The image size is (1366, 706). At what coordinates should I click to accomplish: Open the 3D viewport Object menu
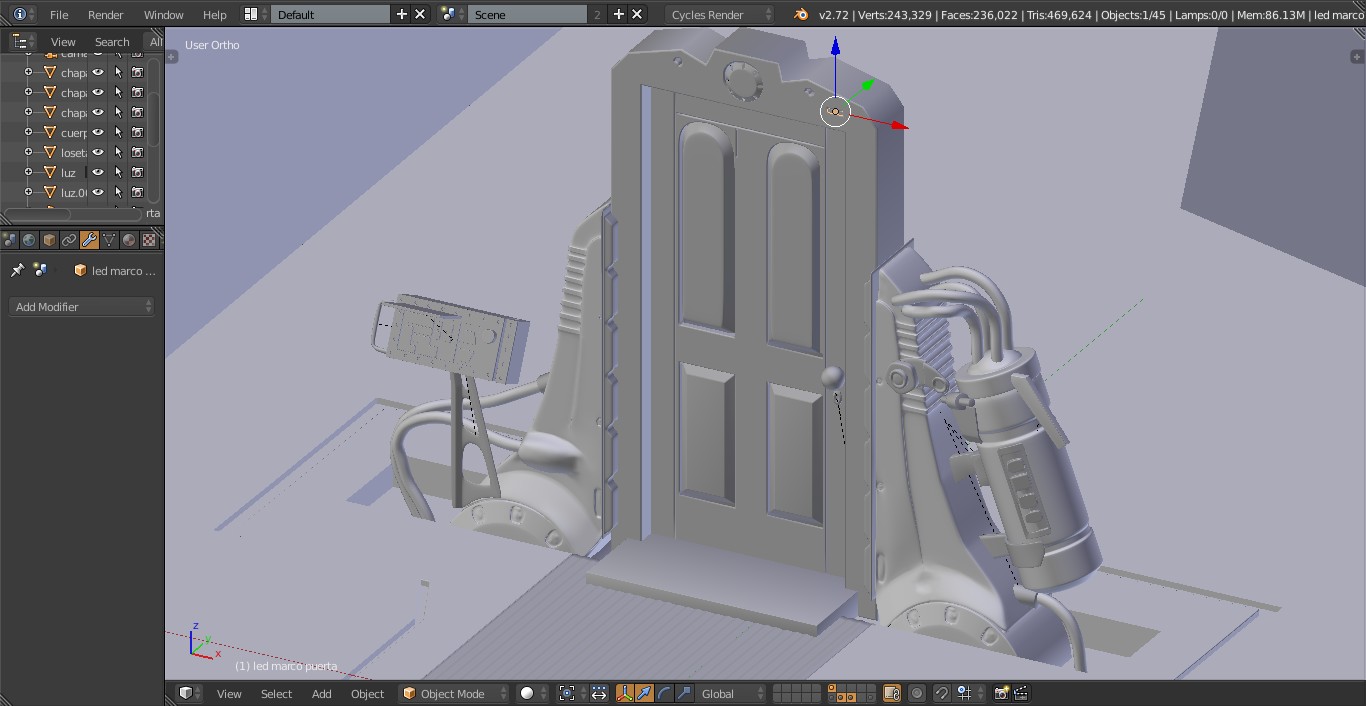(x=367, y=693)
